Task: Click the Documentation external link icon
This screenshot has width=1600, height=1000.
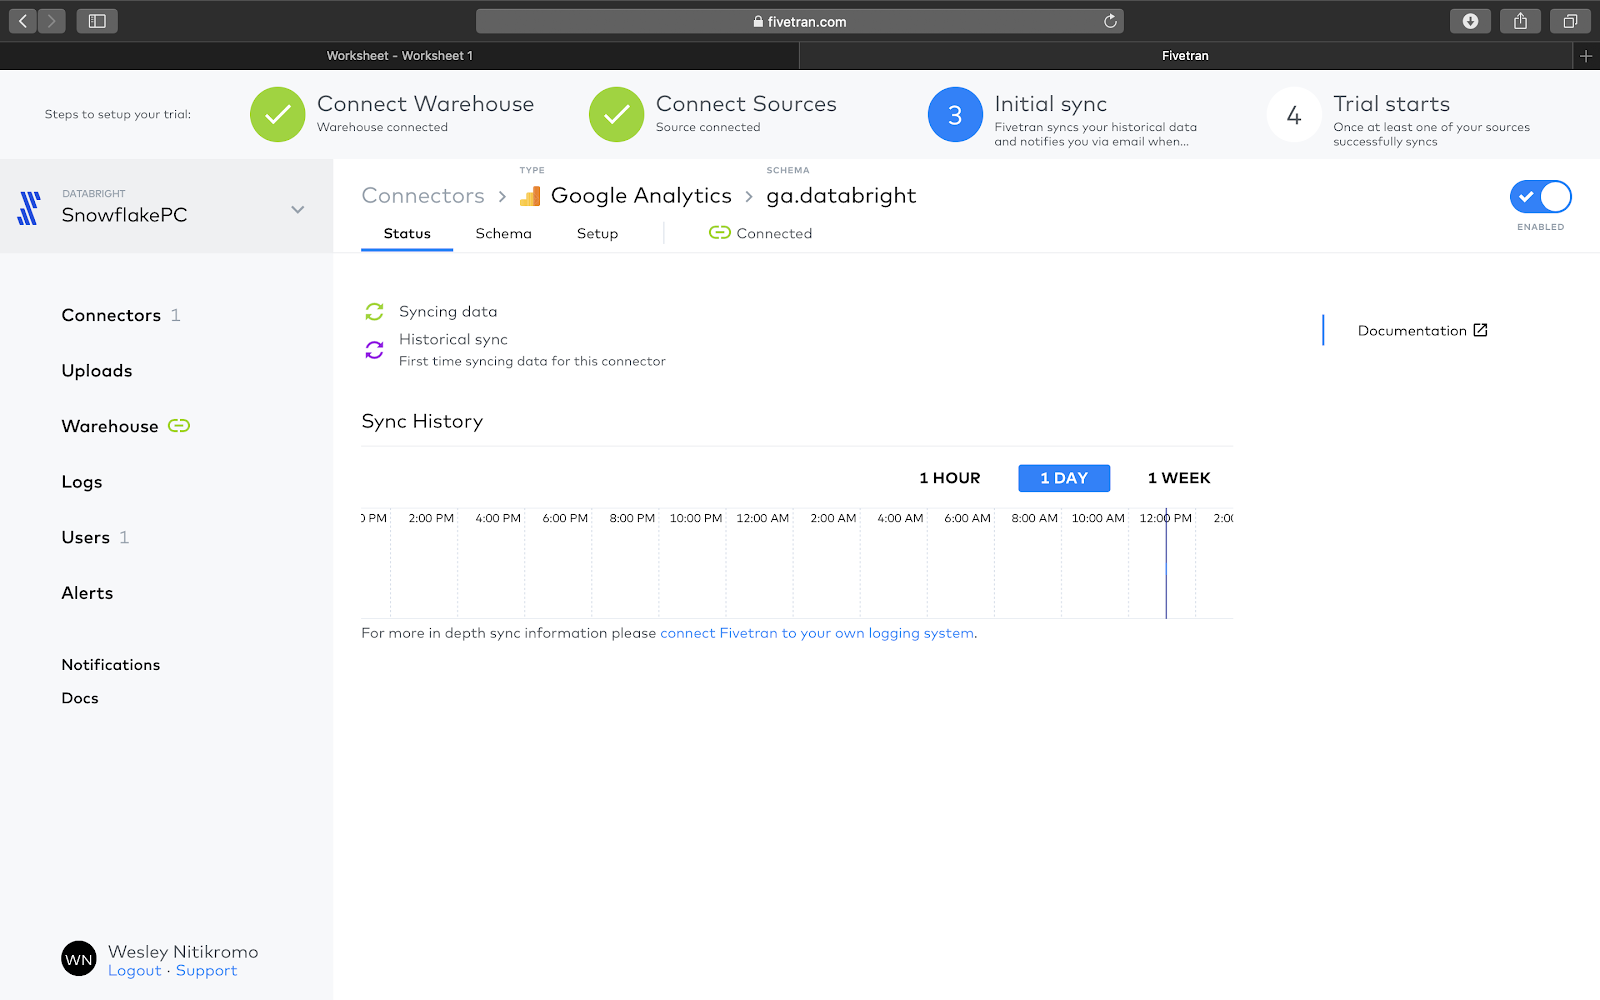Action: pos(1480,330)
